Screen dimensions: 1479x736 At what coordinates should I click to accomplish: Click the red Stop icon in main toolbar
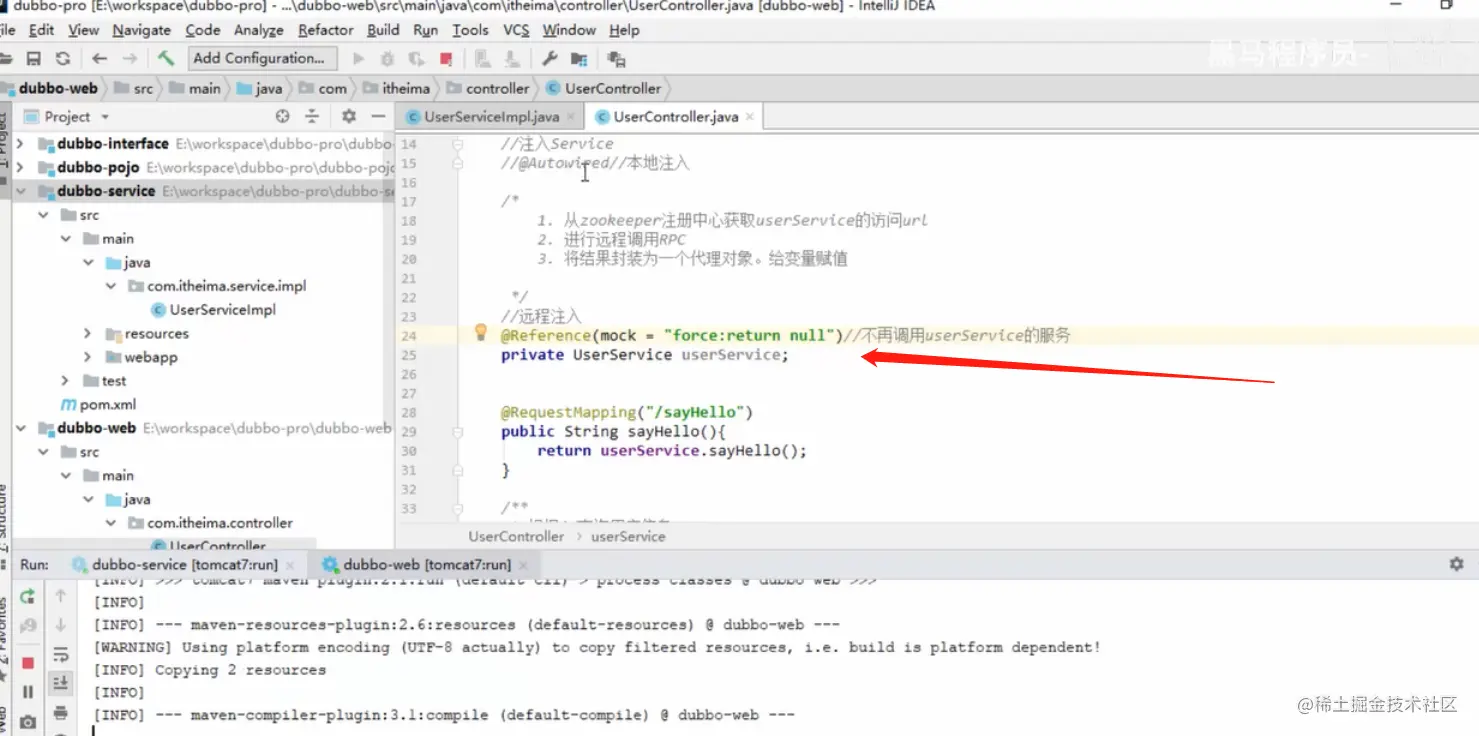446,59
